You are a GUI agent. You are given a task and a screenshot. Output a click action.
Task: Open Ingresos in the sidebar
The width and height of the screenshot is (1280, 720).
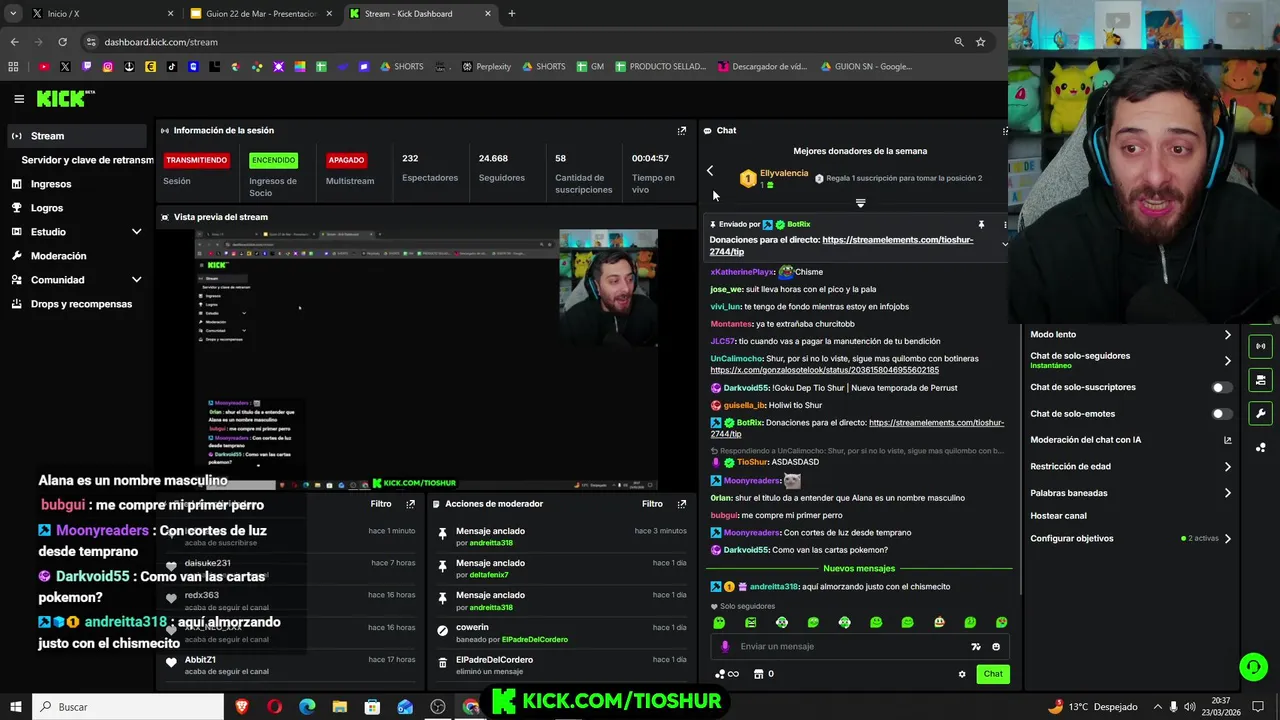pos(76,184)
